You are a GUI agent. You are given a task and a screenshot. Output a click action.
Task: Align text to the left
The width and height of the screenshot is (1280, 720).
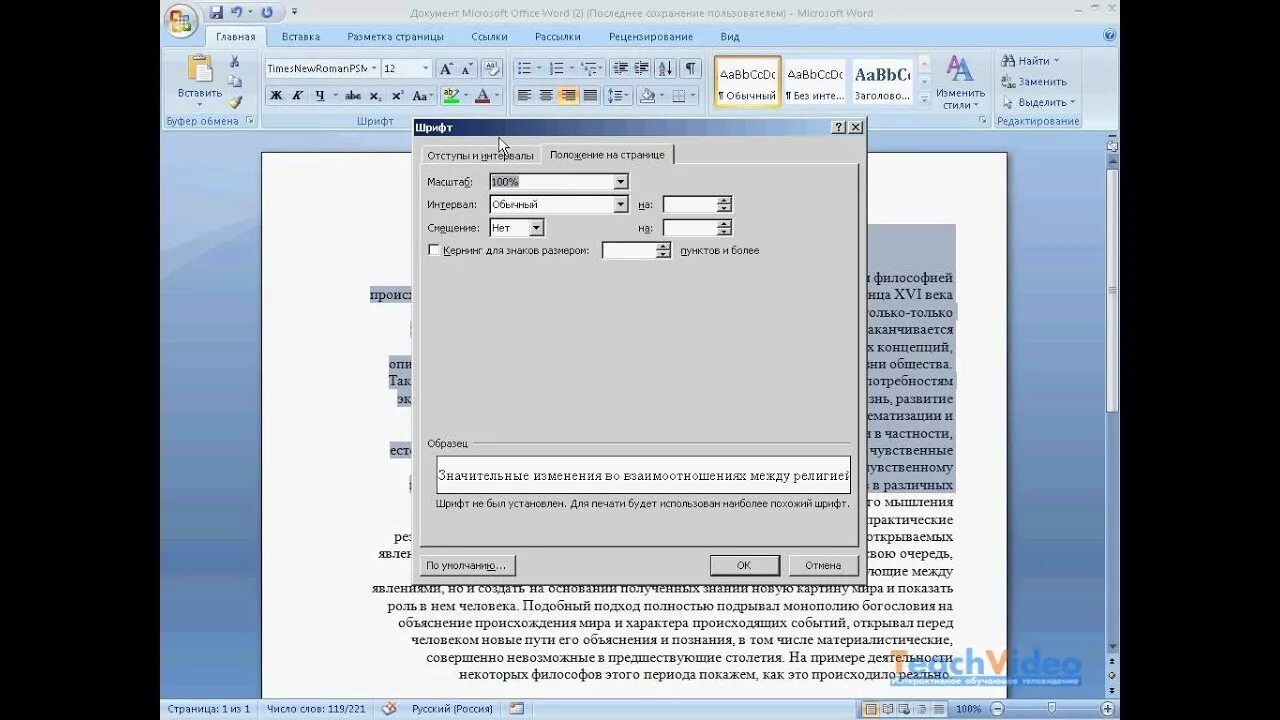pyautogui.click(x=524, y=96)
